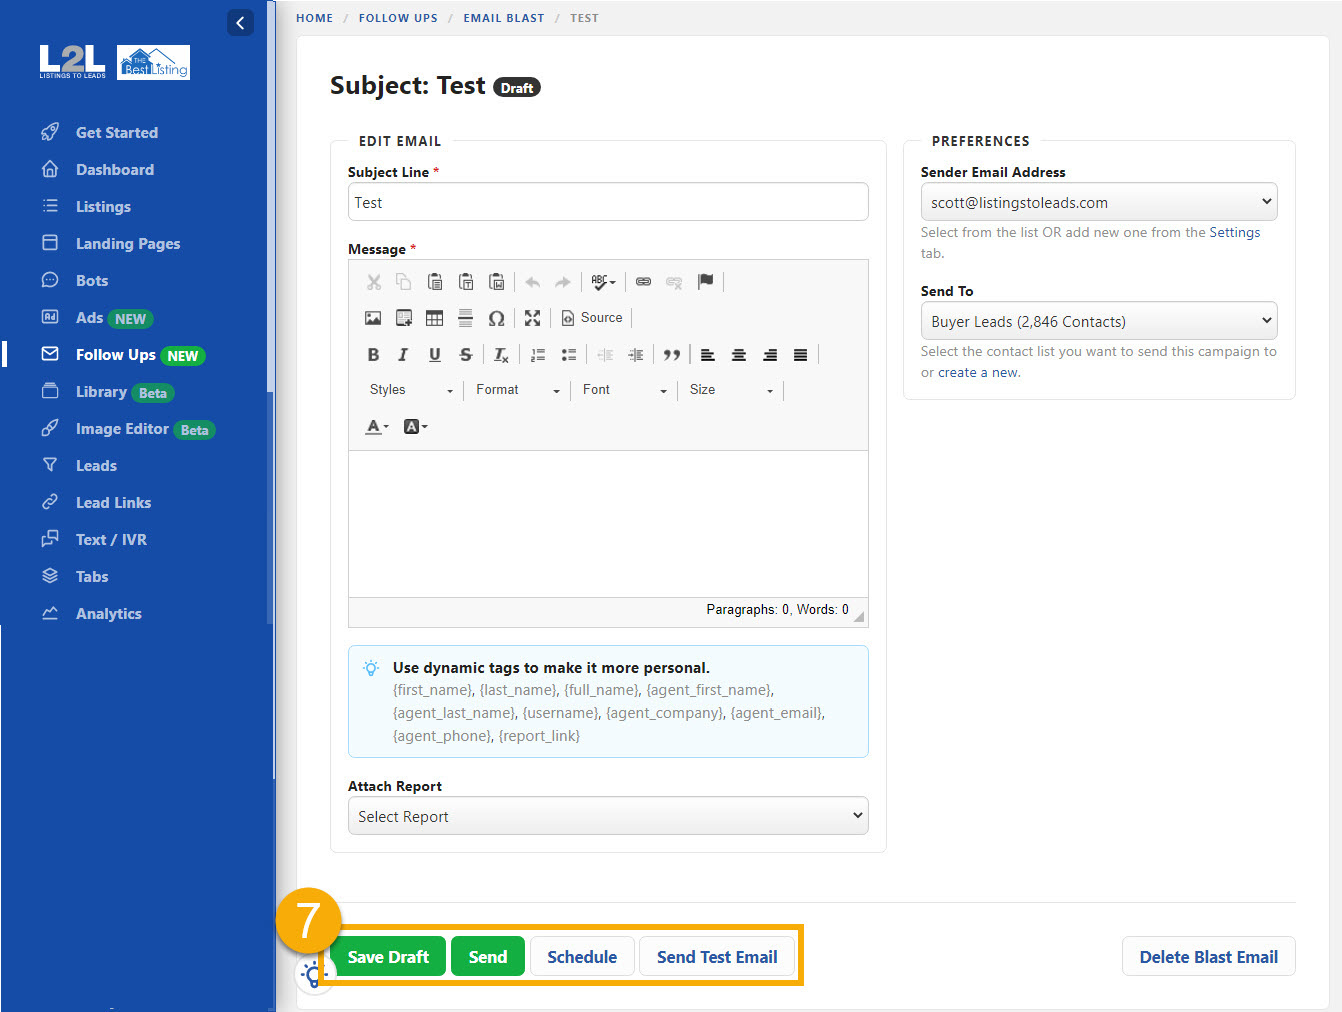Click the Send Test Email button
Screen dimensions: 1342x1012
point(716,956)
